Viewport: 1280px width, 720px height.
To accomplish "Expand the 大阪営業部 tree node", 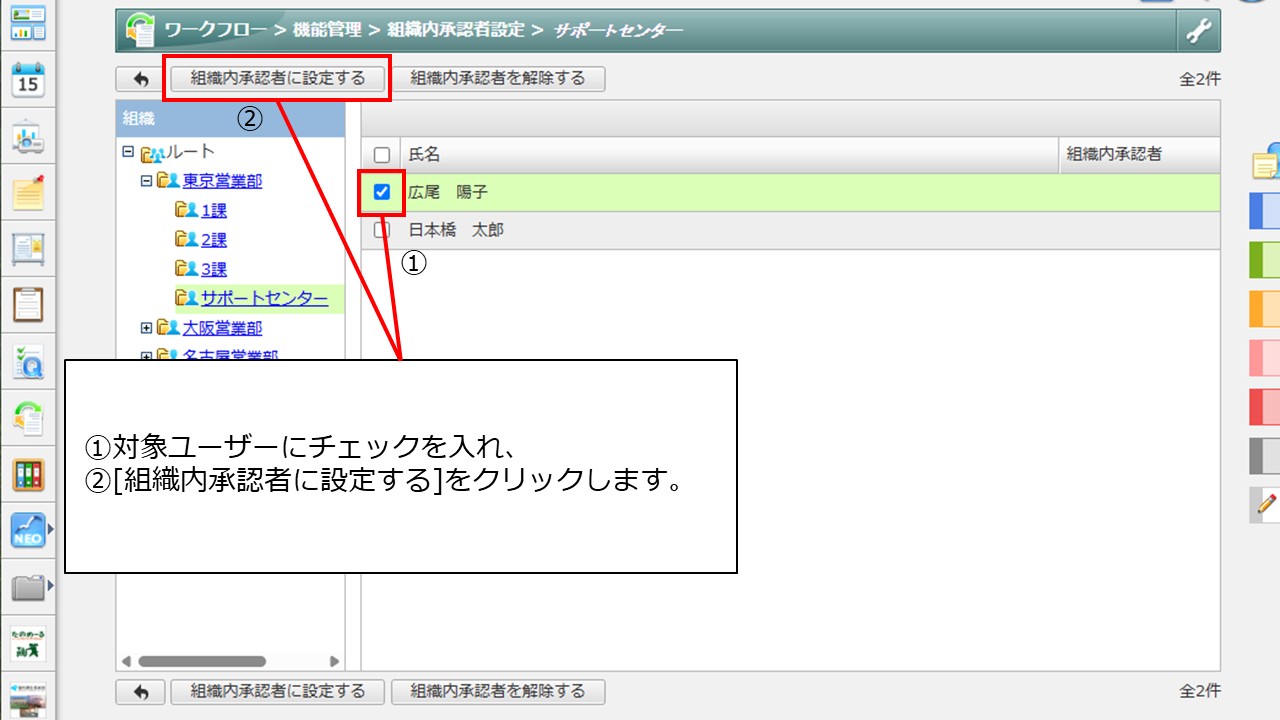I will 146,328.
